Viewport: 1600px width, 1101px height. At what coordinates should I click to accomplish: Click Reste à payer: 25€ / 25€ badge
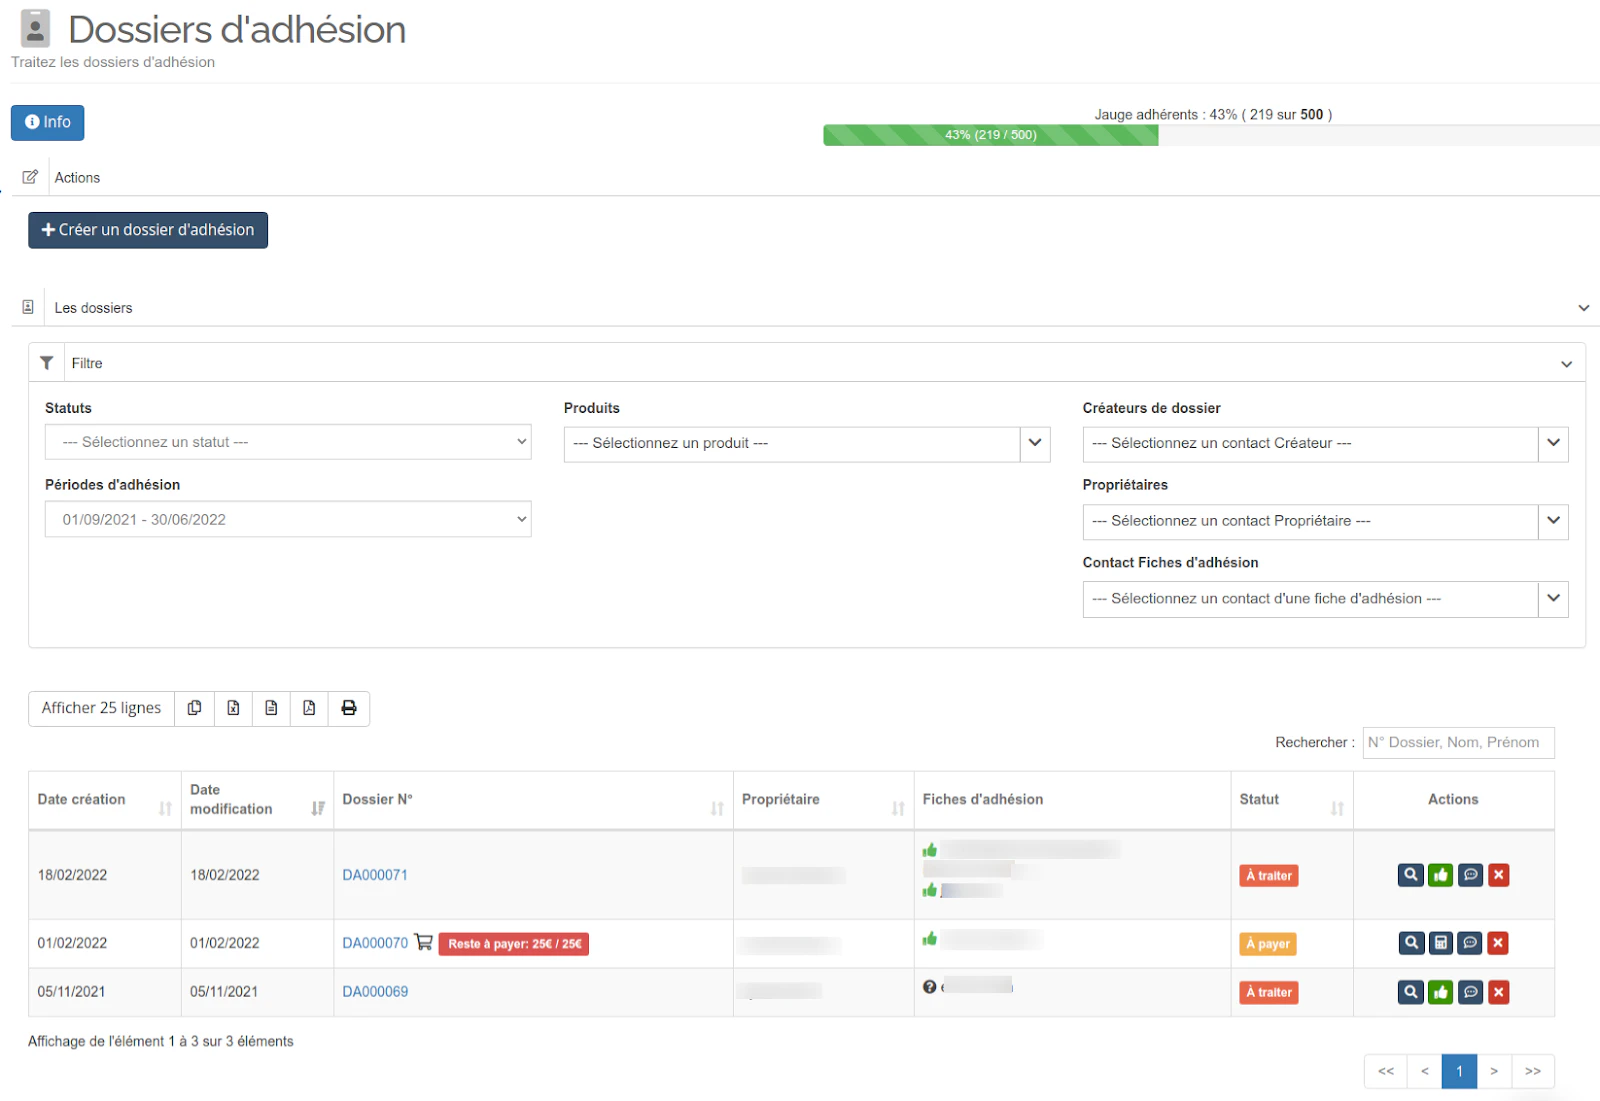coord(514,944)
